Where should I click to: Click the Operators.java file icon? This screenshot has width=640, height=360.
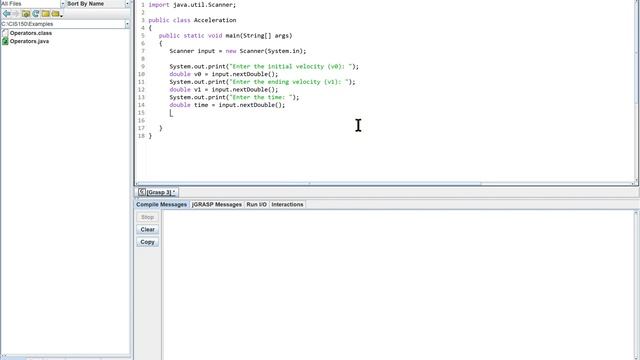click(5, 41)
